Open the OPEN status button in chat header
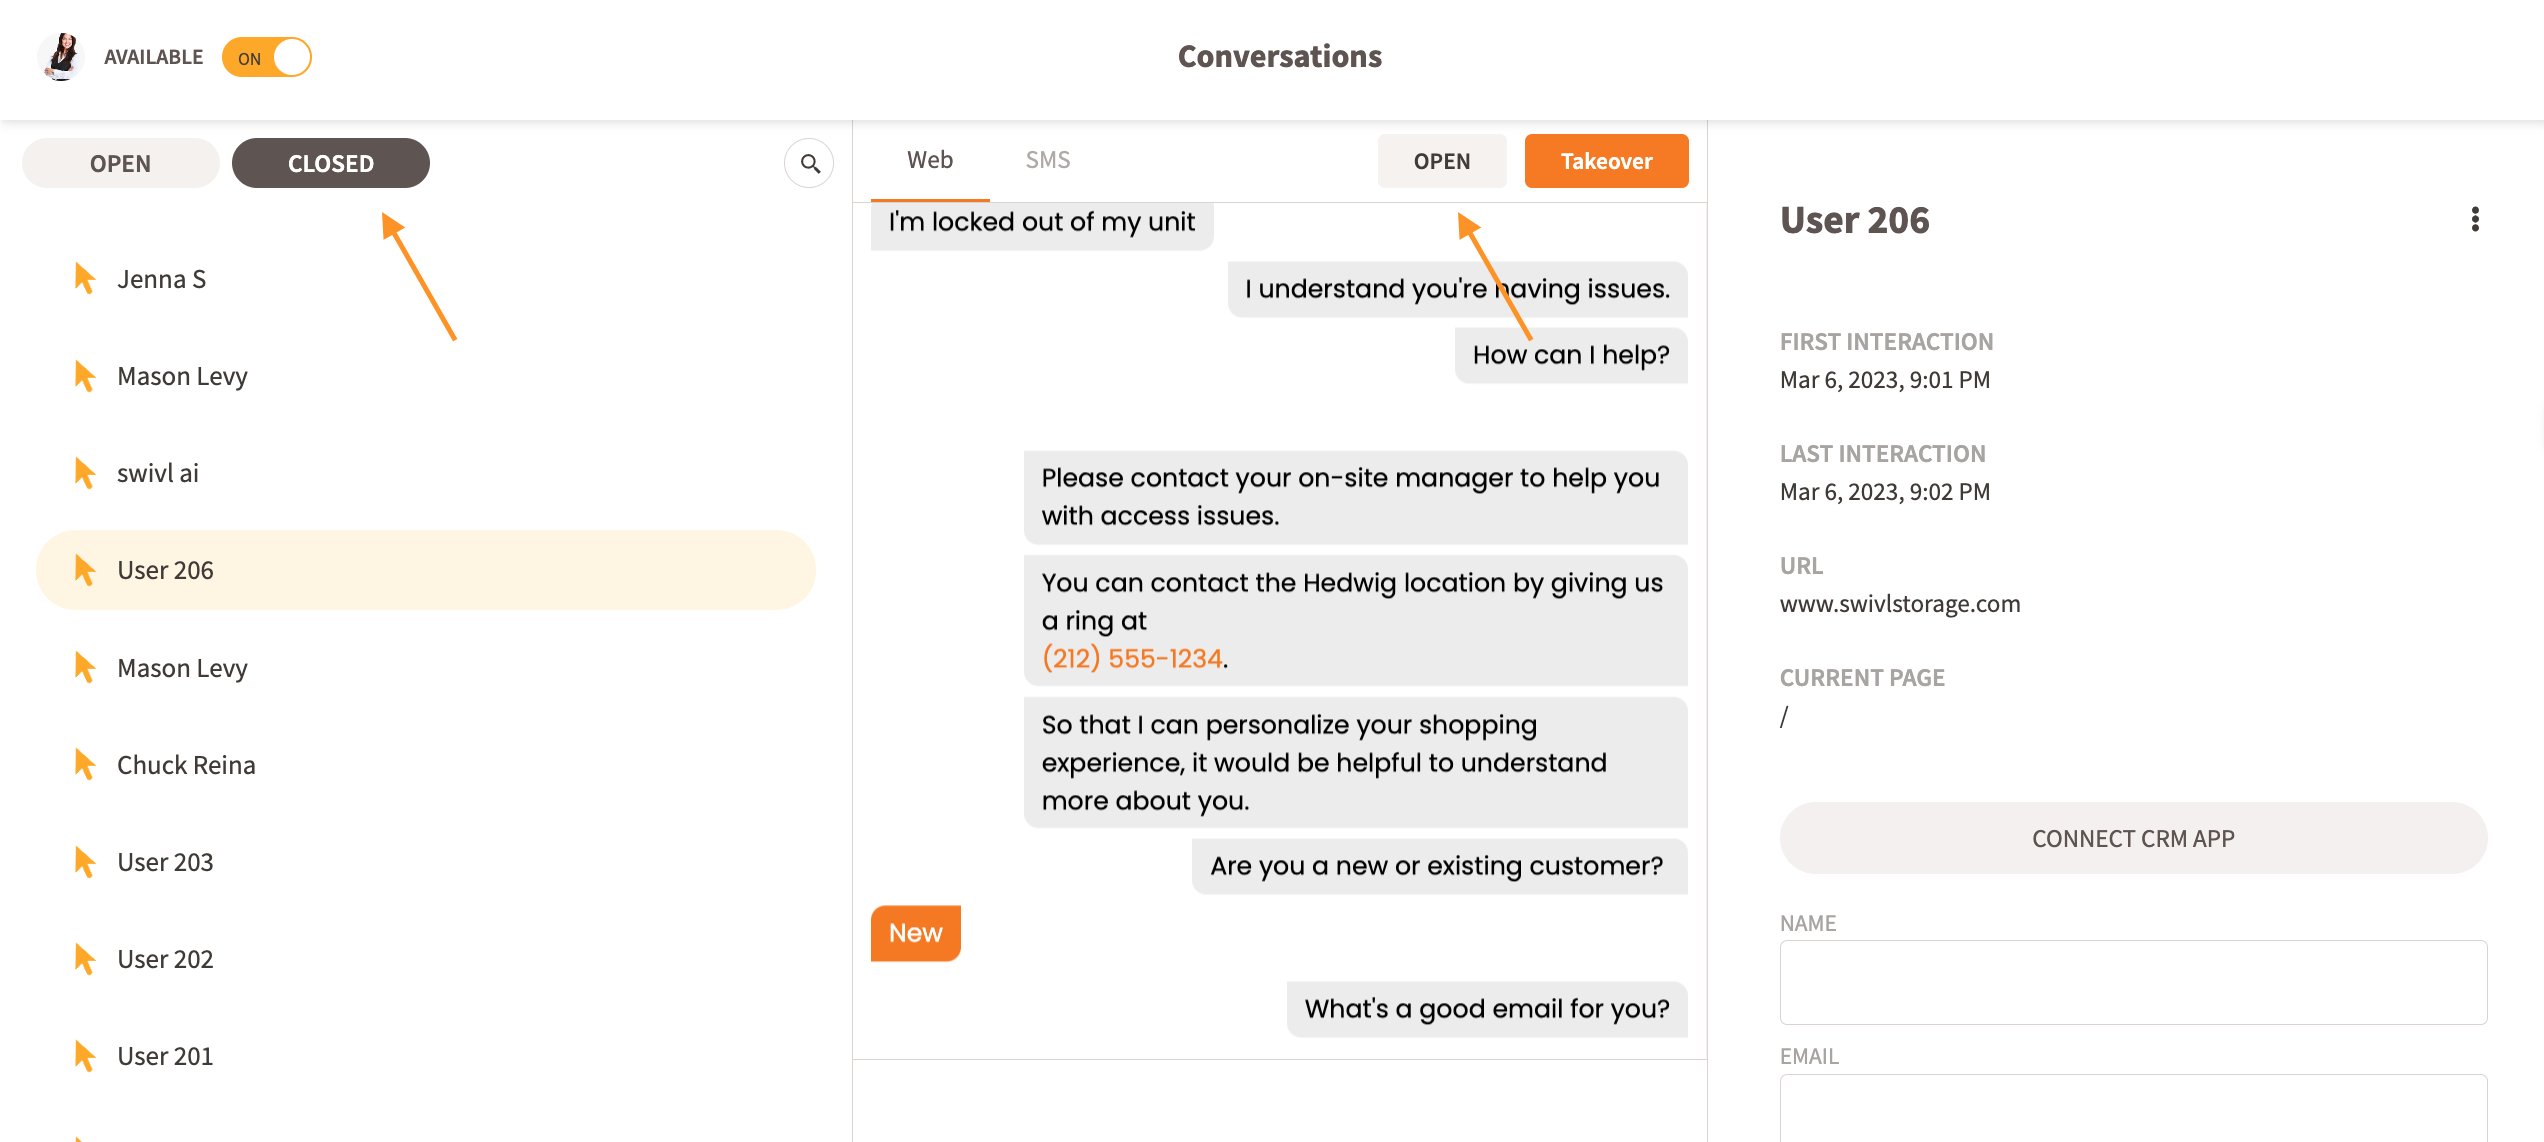 pos(1441,161)
